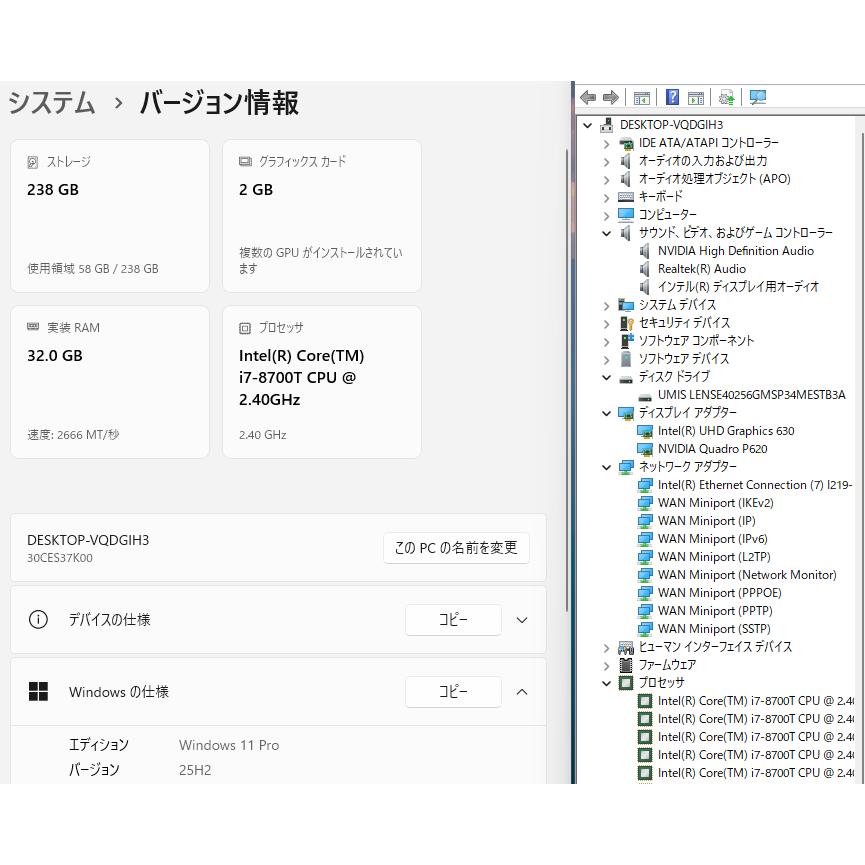Click the 25H2 version value
The image size is (865, 865).
coord(195,770)
